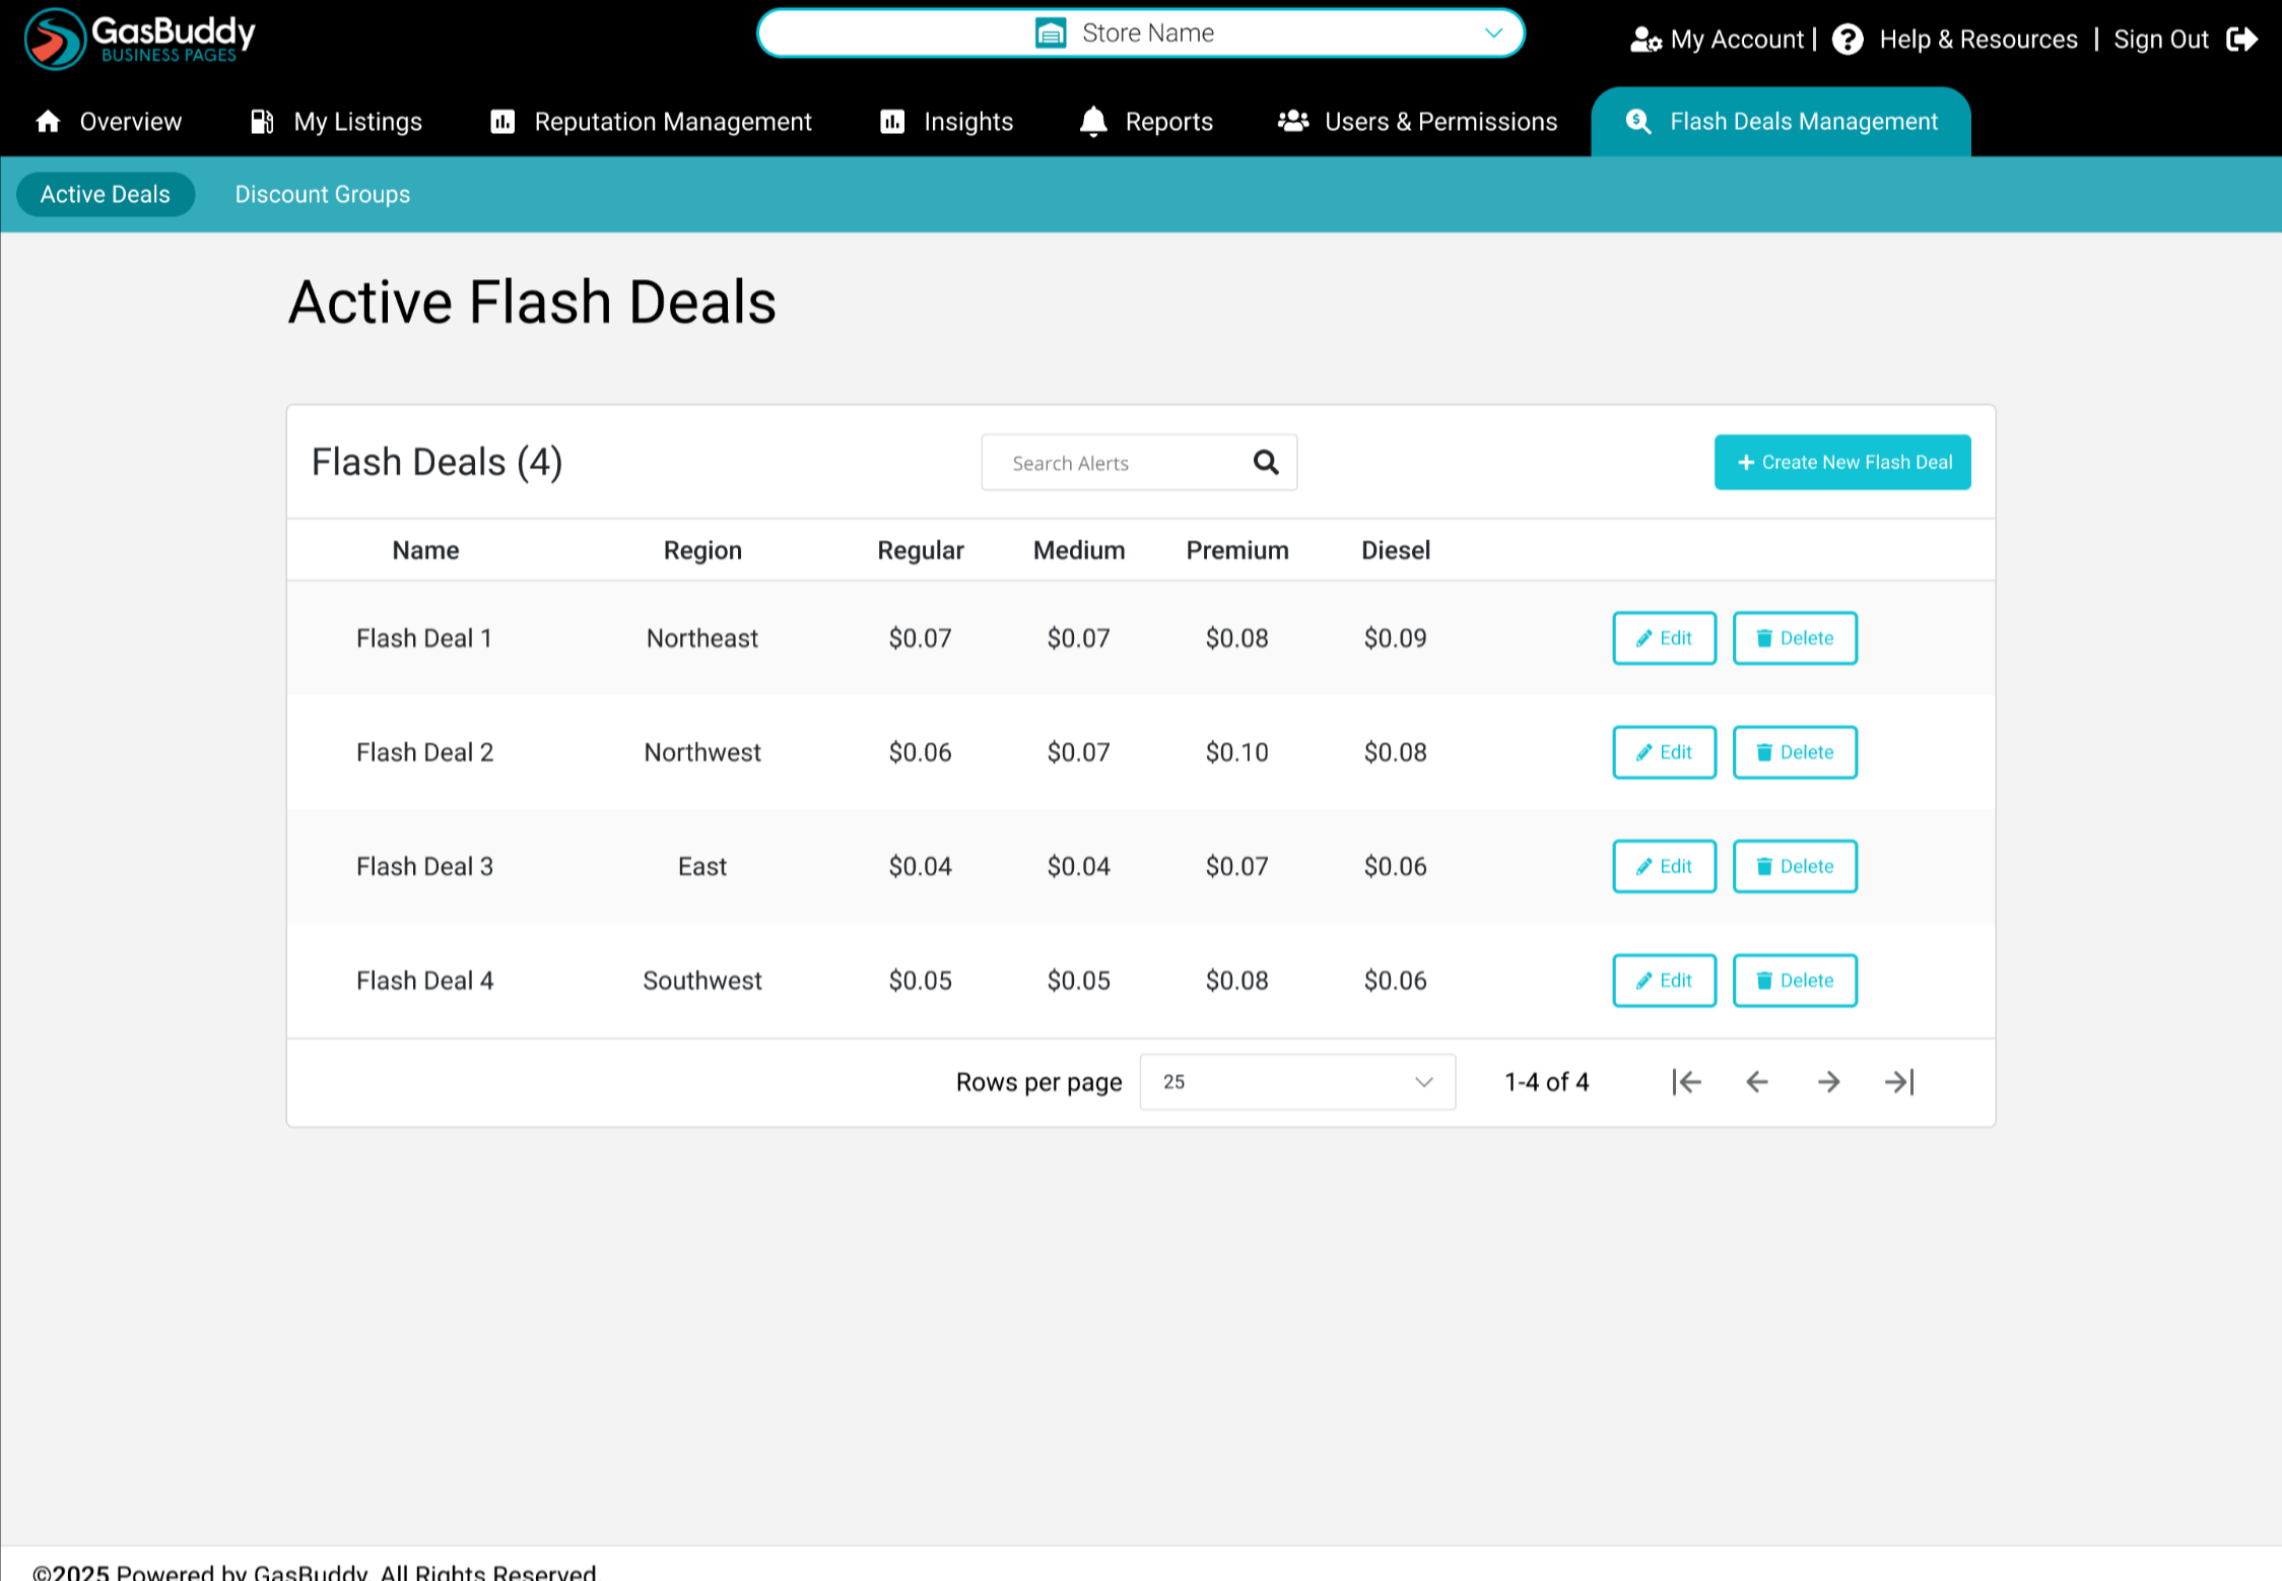
Task: Delete Flash Deal 1
Action: (1795, 638)
